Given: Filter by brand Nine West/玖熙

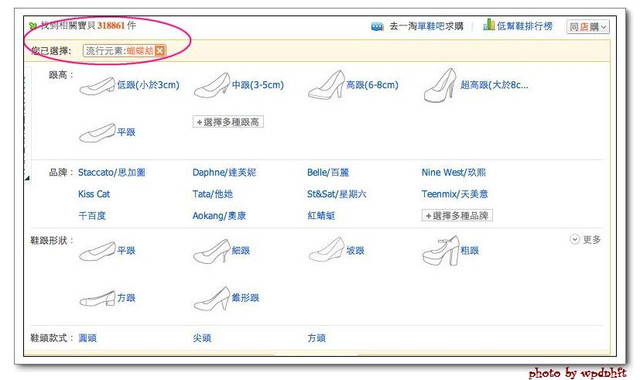Looking at the screenshot, I should click(453, 172).
